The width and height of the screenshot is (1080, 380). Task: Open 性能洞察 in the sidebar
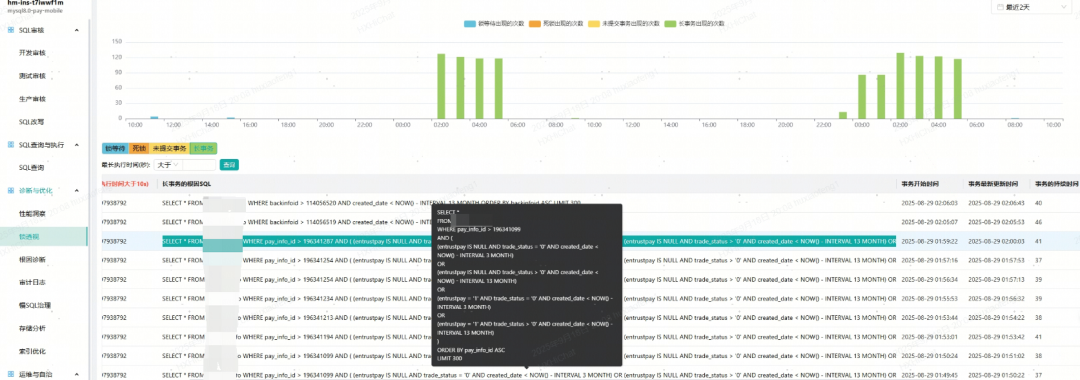tap(32, 213)
